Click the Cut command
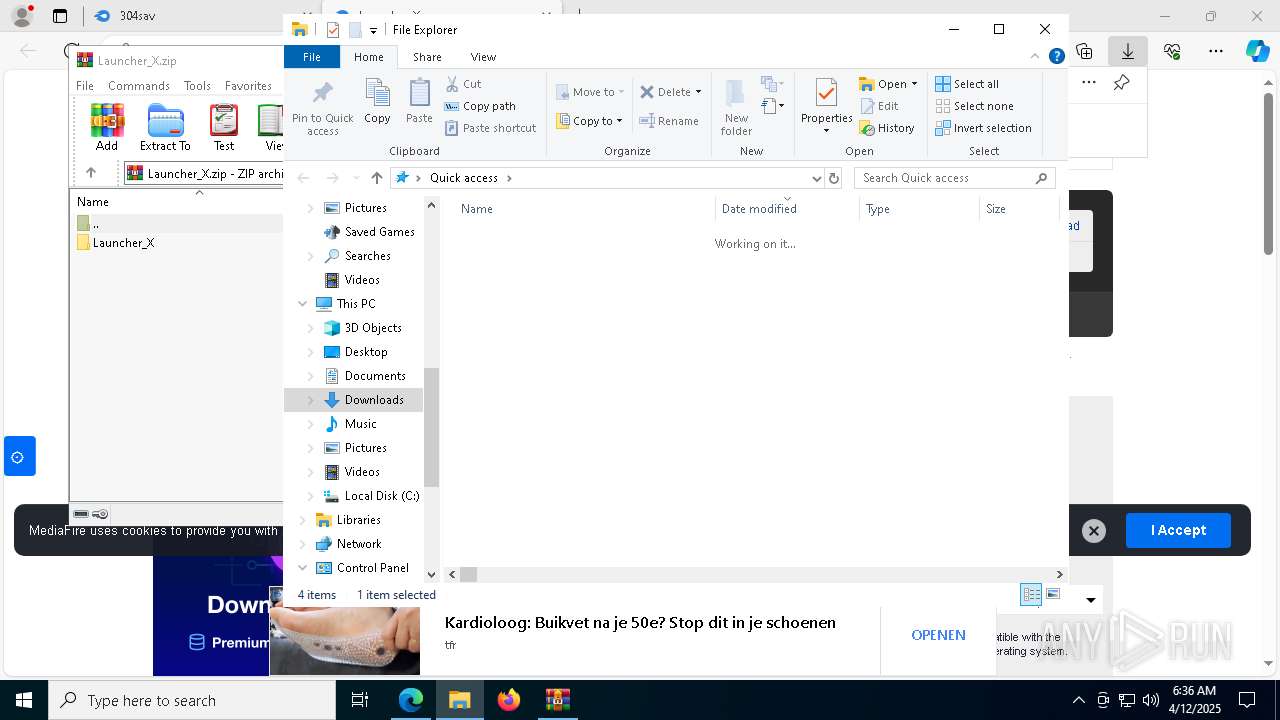The image size is (1280, 720). (x=463, y=84)
